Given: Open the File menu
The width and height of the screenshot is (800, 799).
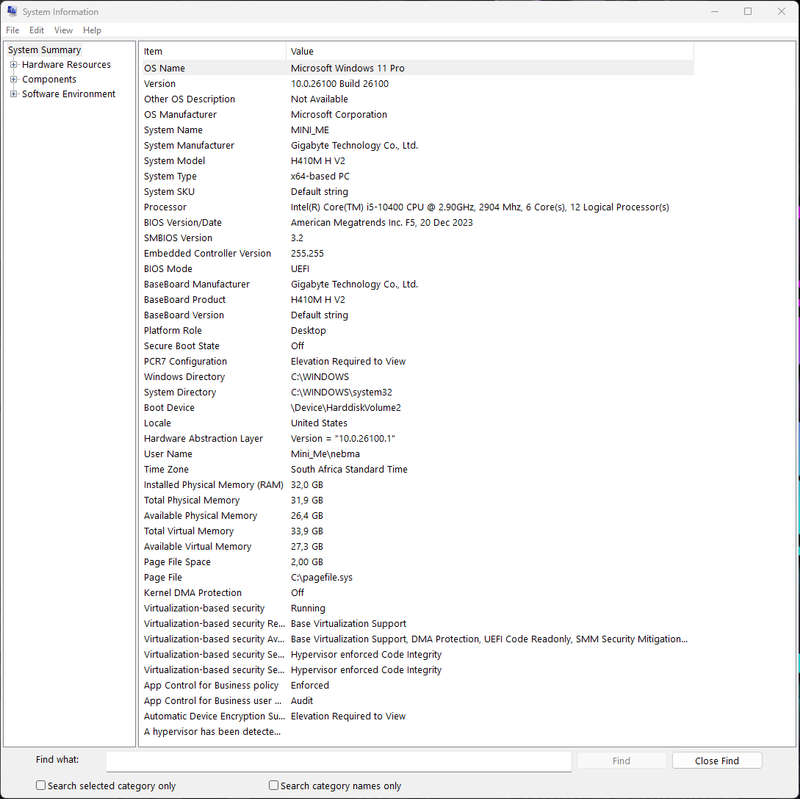Looking at the screenshot, I should click(x=12, y=30).
